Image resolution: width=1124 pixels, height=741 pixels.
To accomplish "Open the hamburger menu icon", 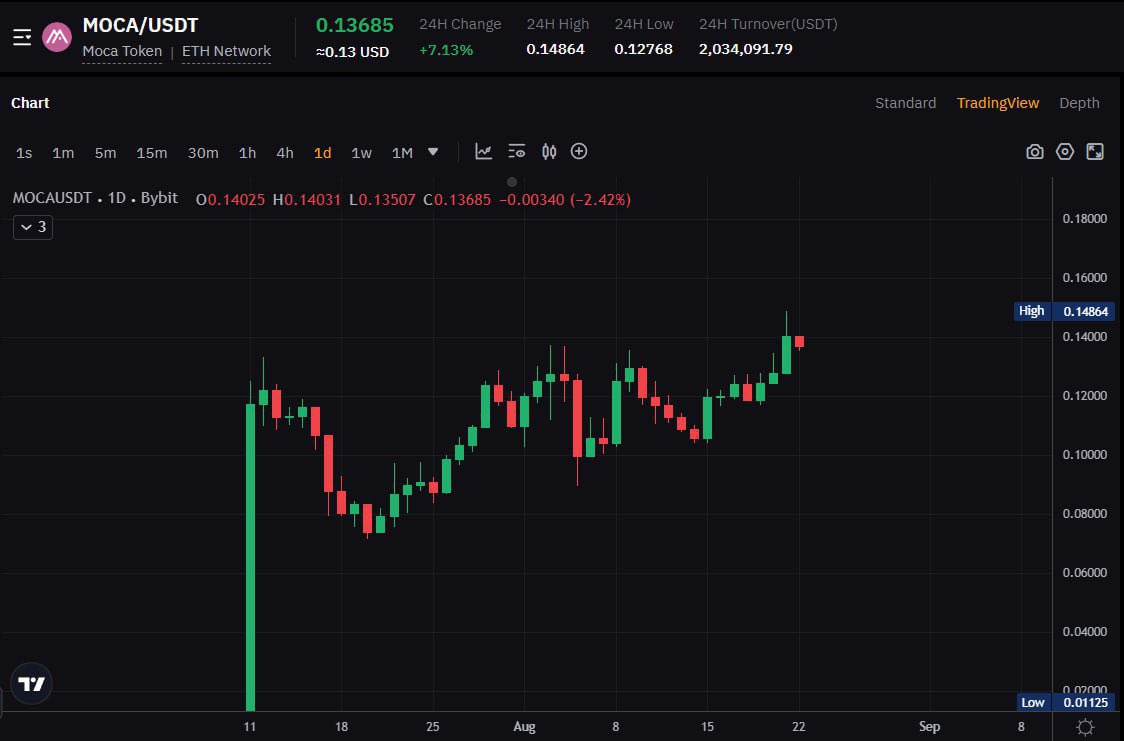I will coord(22,37).
